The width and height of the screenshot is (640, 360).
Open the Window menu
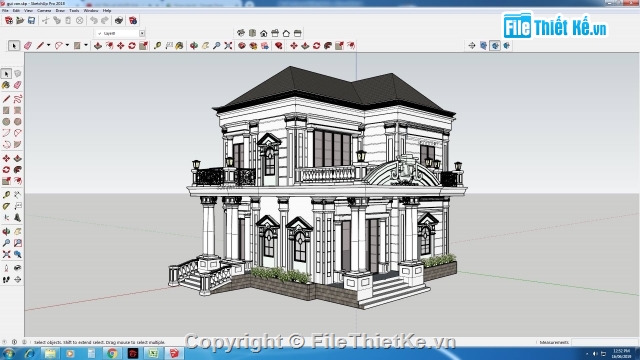91,11
